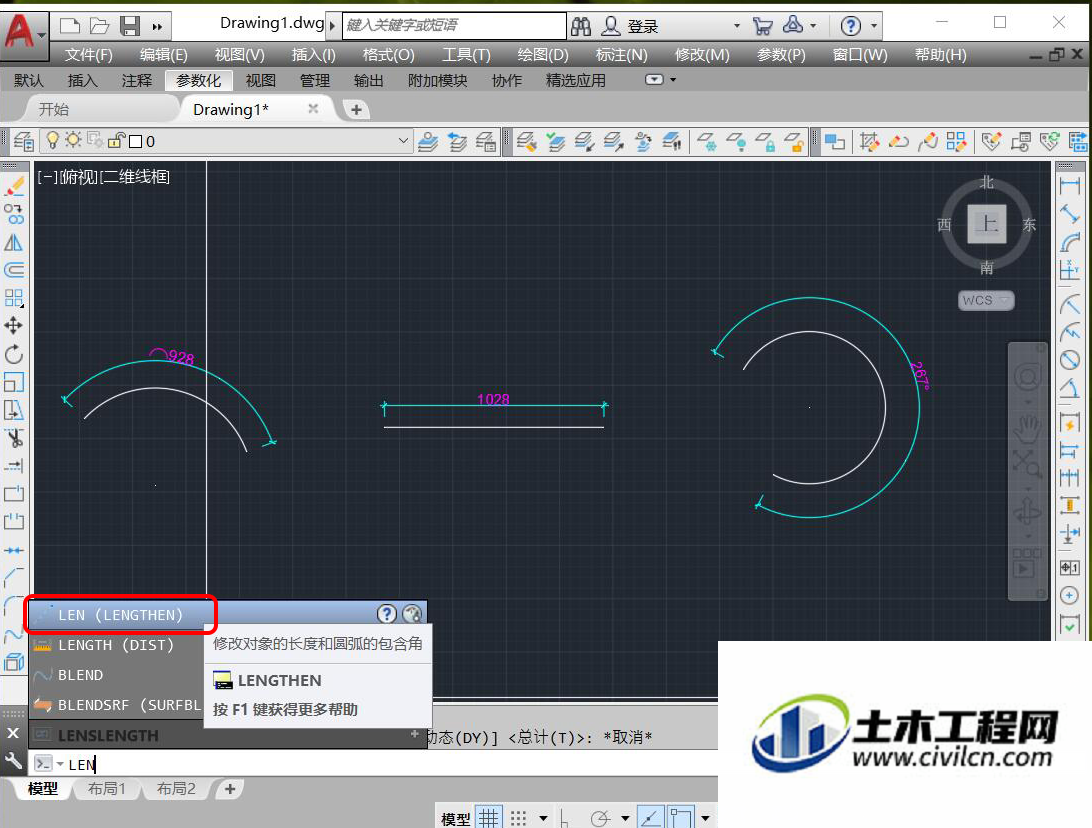The width and height of the screenshot is (1092, 828).
Task: Click the Save floppy disk icon
Action: pyautogui.click(x=130, y=26)
